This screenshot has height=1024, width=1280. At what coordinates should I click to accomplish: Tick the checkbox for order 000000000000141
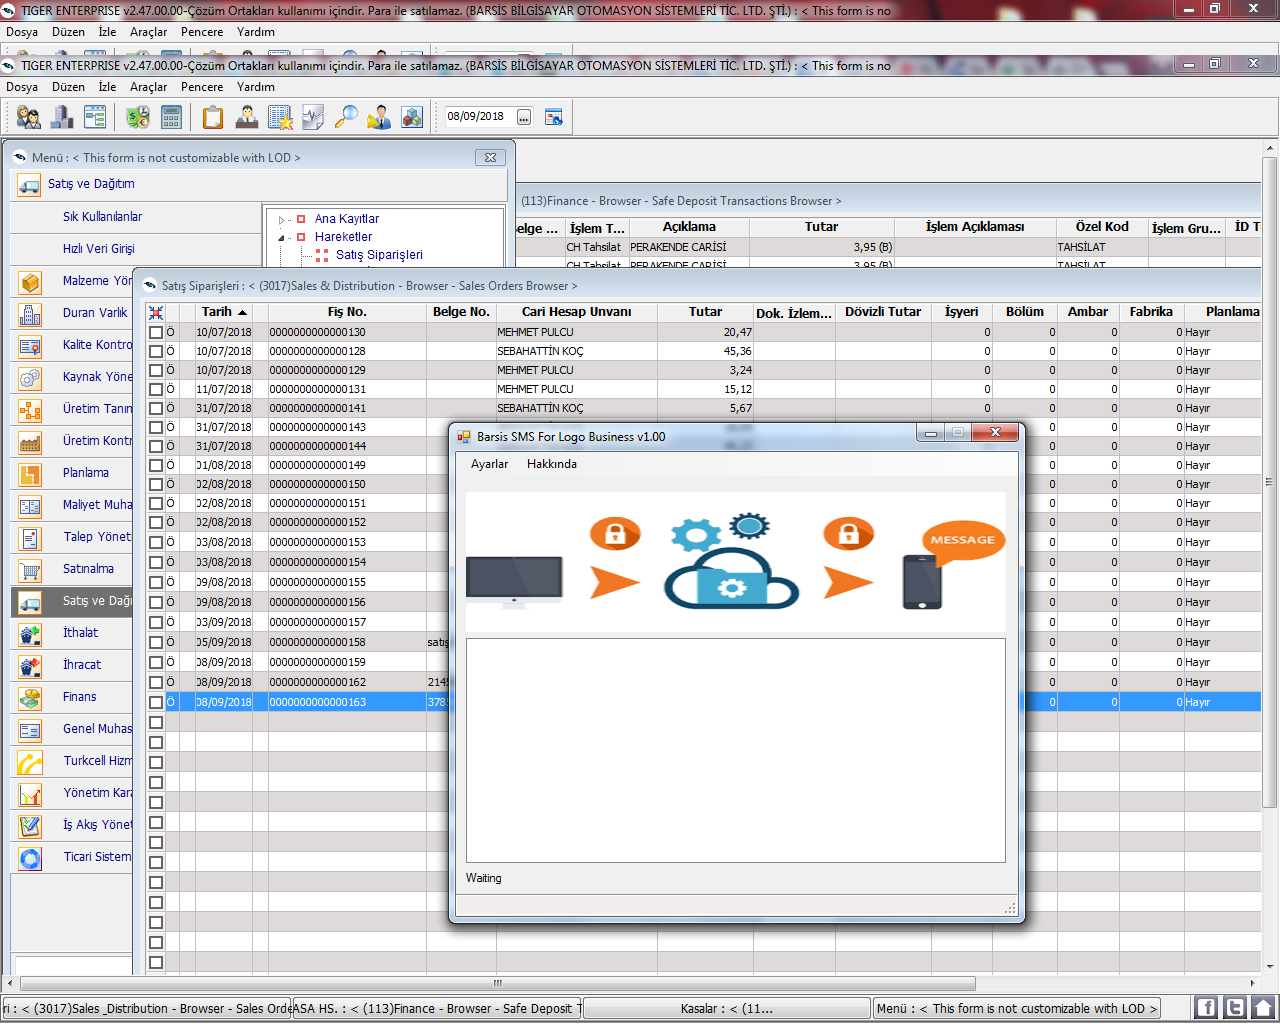[156, 408]
